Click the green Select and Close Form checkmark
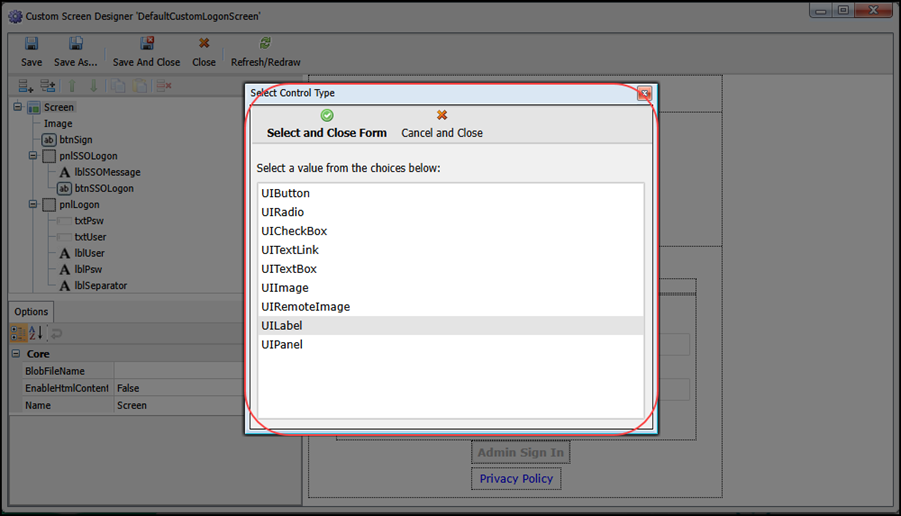The image size is (901, 516). pyautogui.click(x=327, y=116)
